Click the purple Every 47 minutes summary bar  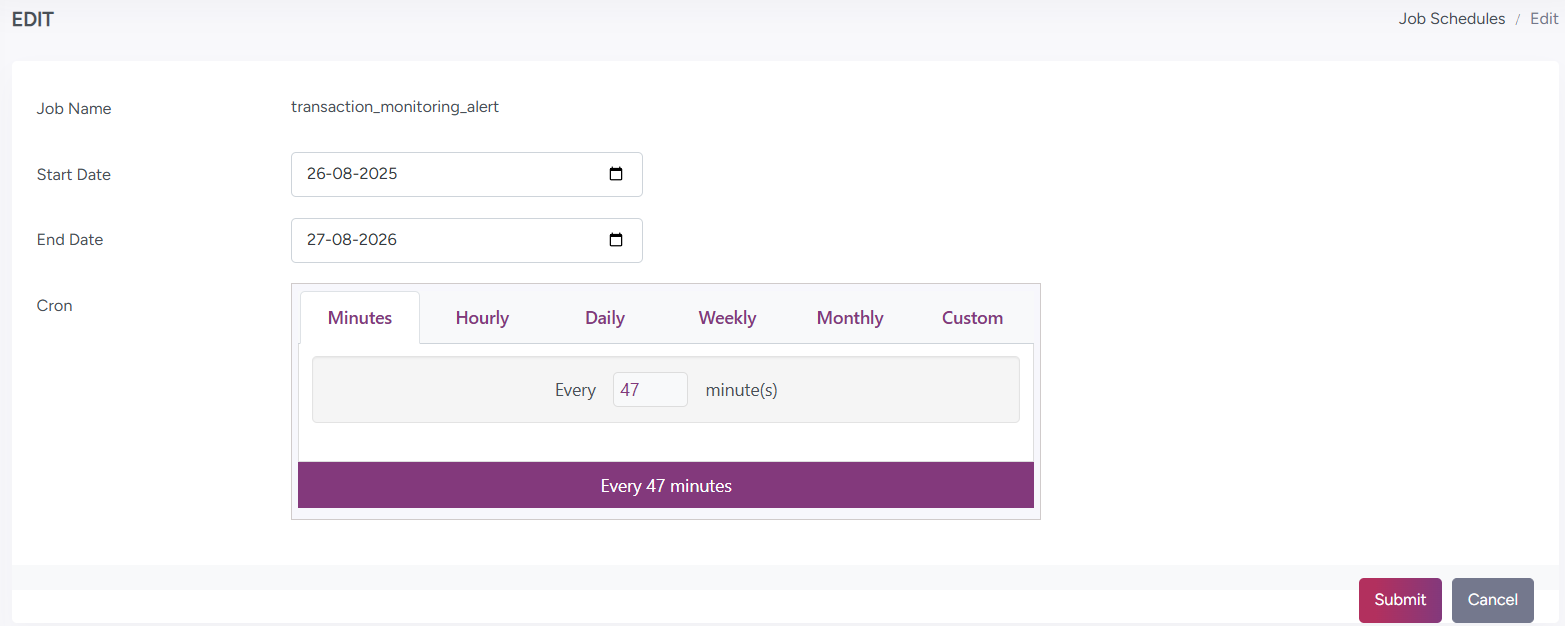coord(666,486)
